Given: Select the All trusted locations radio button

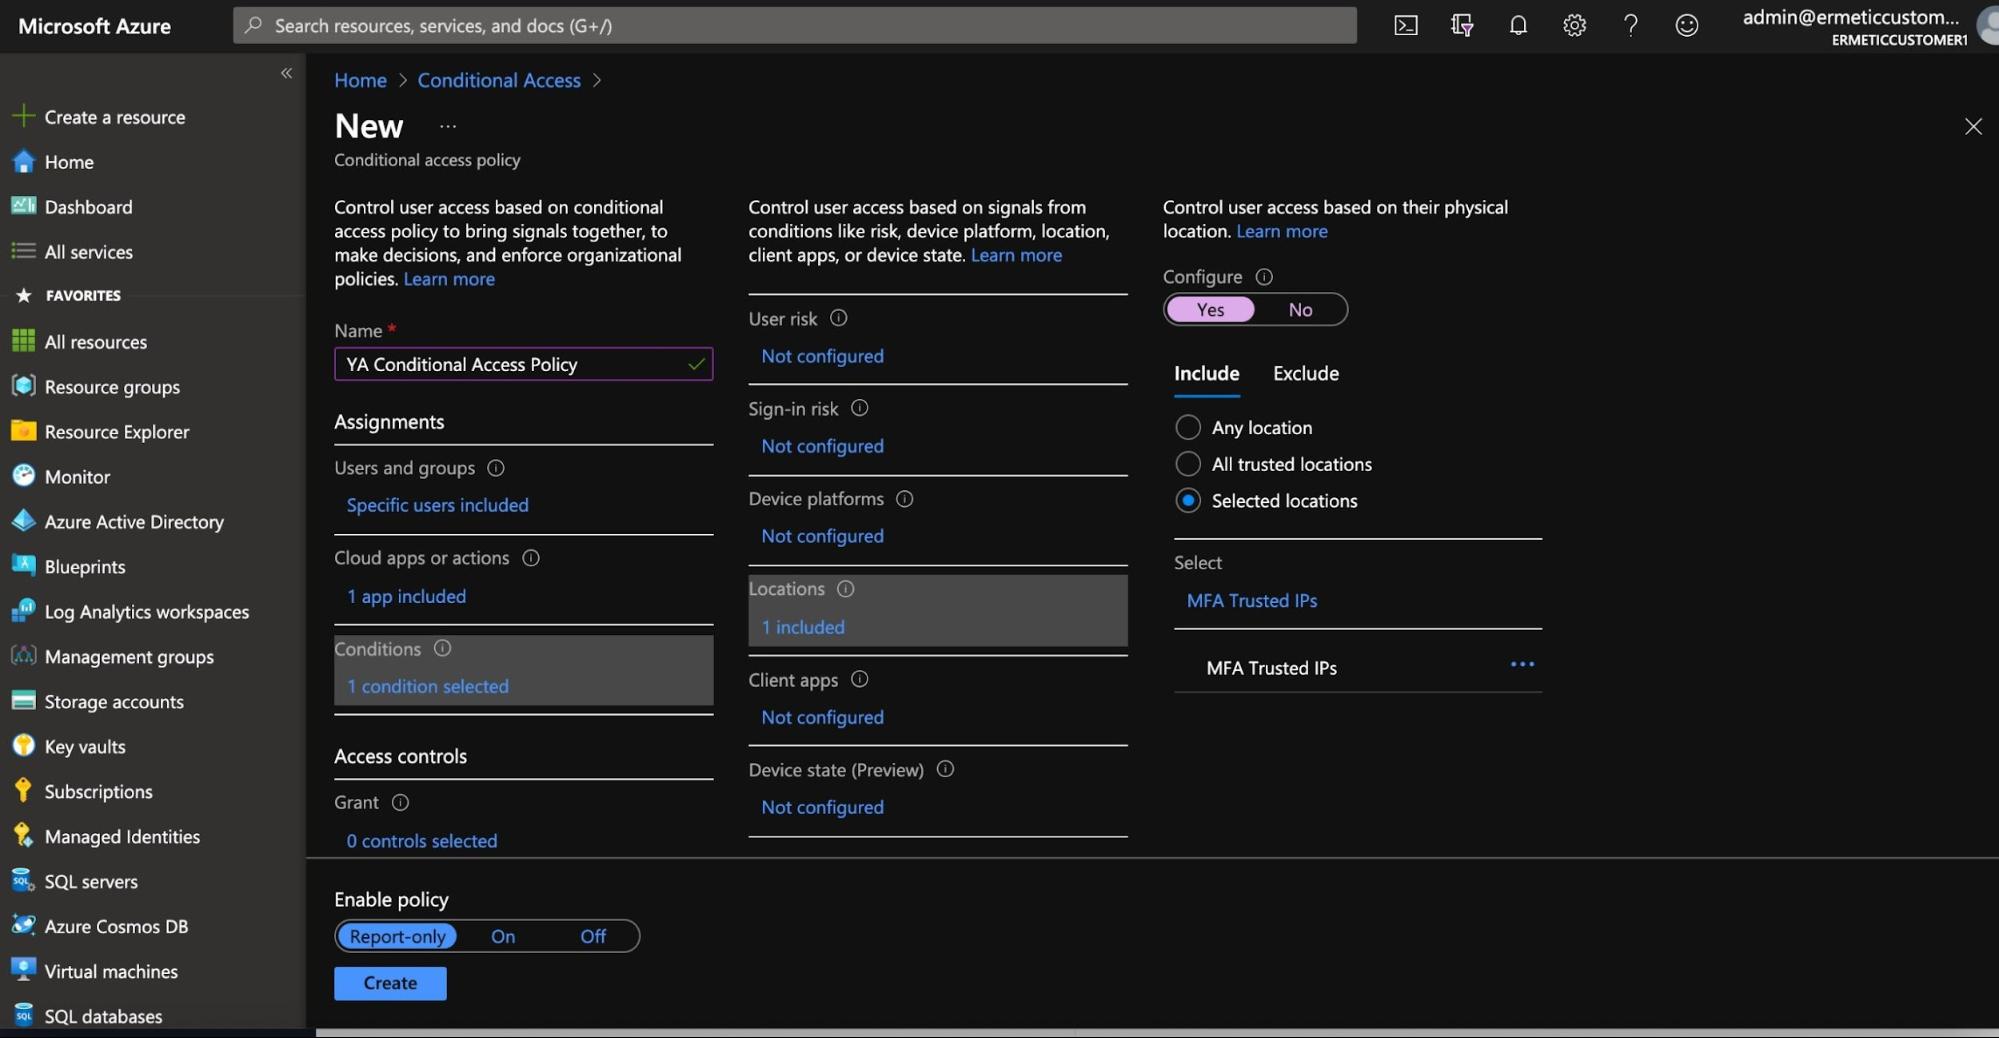Looking at the screenshot, I should (1188, 464).
